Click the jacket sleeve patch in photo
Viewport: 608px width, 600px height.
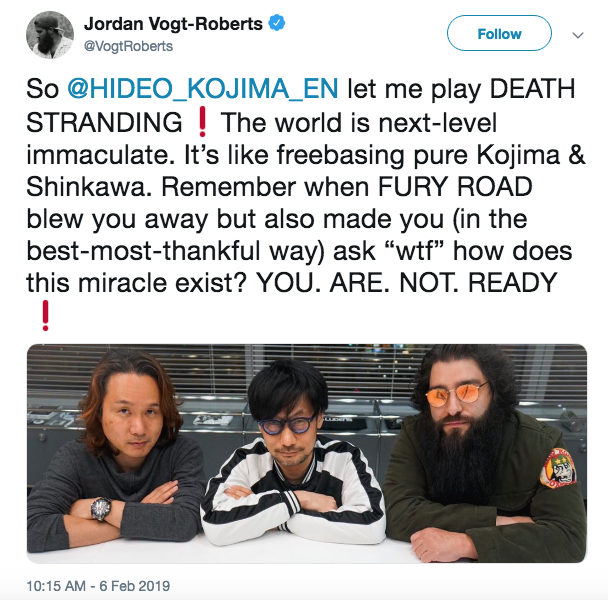tap(558, 468)
